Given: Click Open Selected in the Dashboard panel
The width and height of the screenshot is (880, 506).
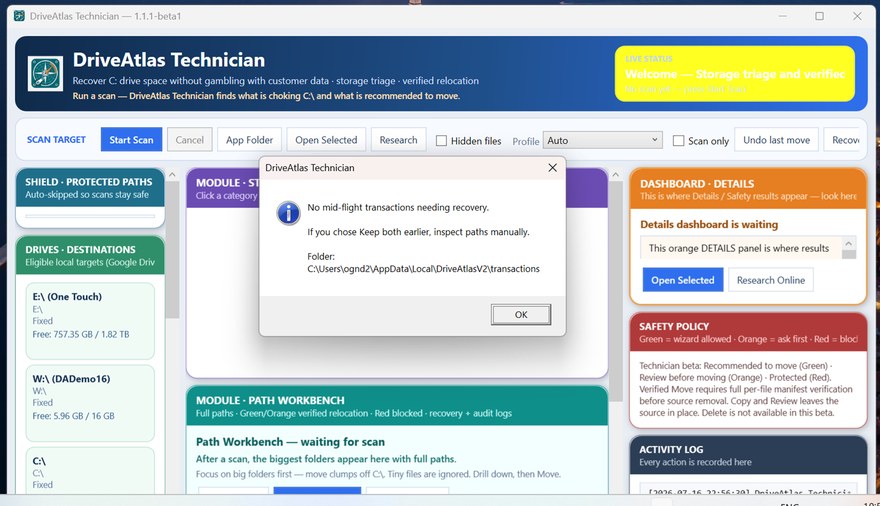Looking at the screenshot, I should [682, 280].
